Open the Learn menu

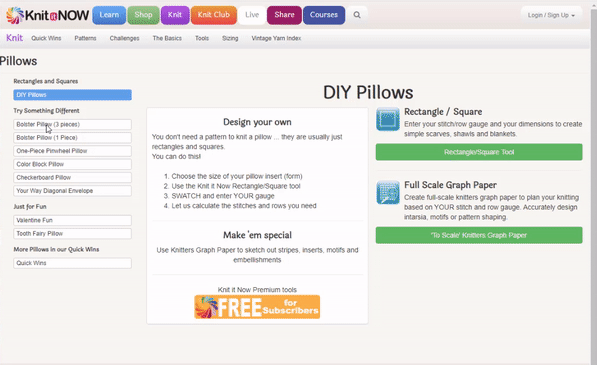(x=109, y=15)
